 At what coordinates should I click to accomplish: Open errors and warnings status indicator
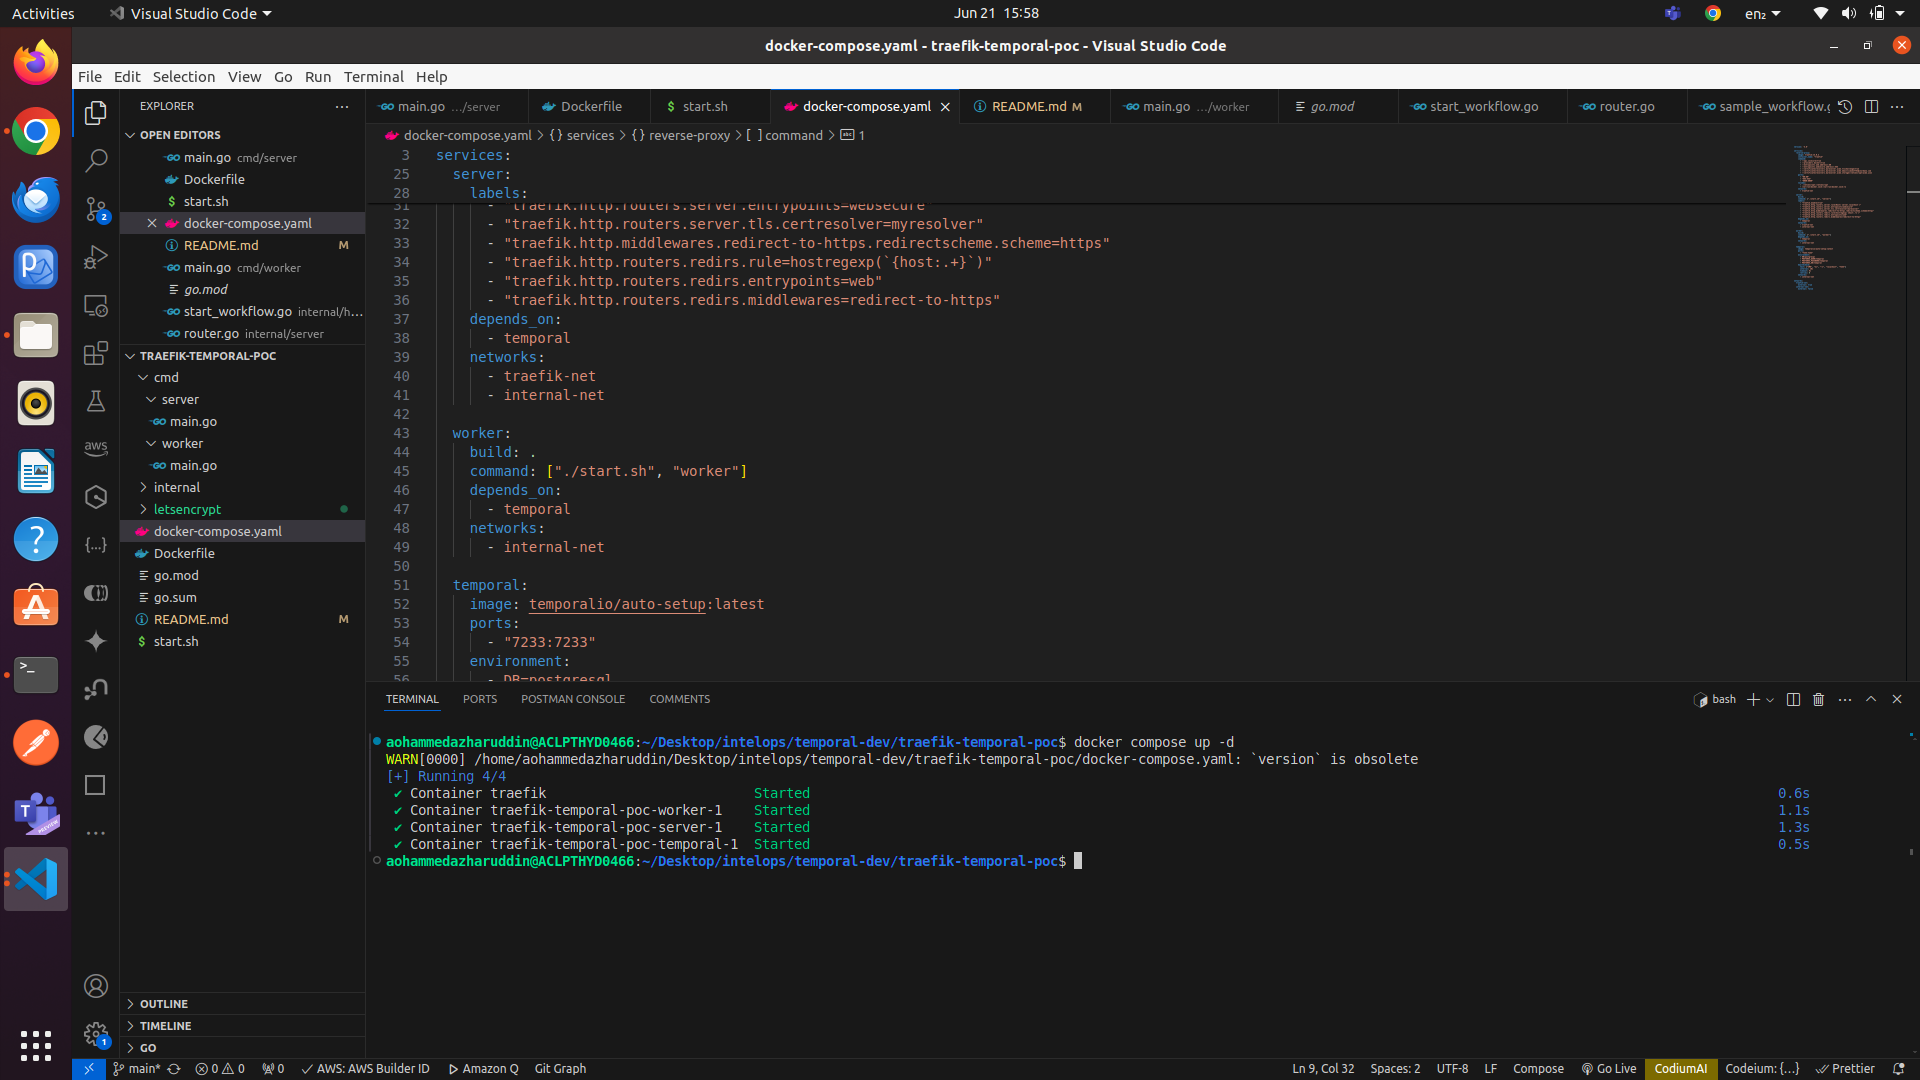click(x=220, y=1068)
